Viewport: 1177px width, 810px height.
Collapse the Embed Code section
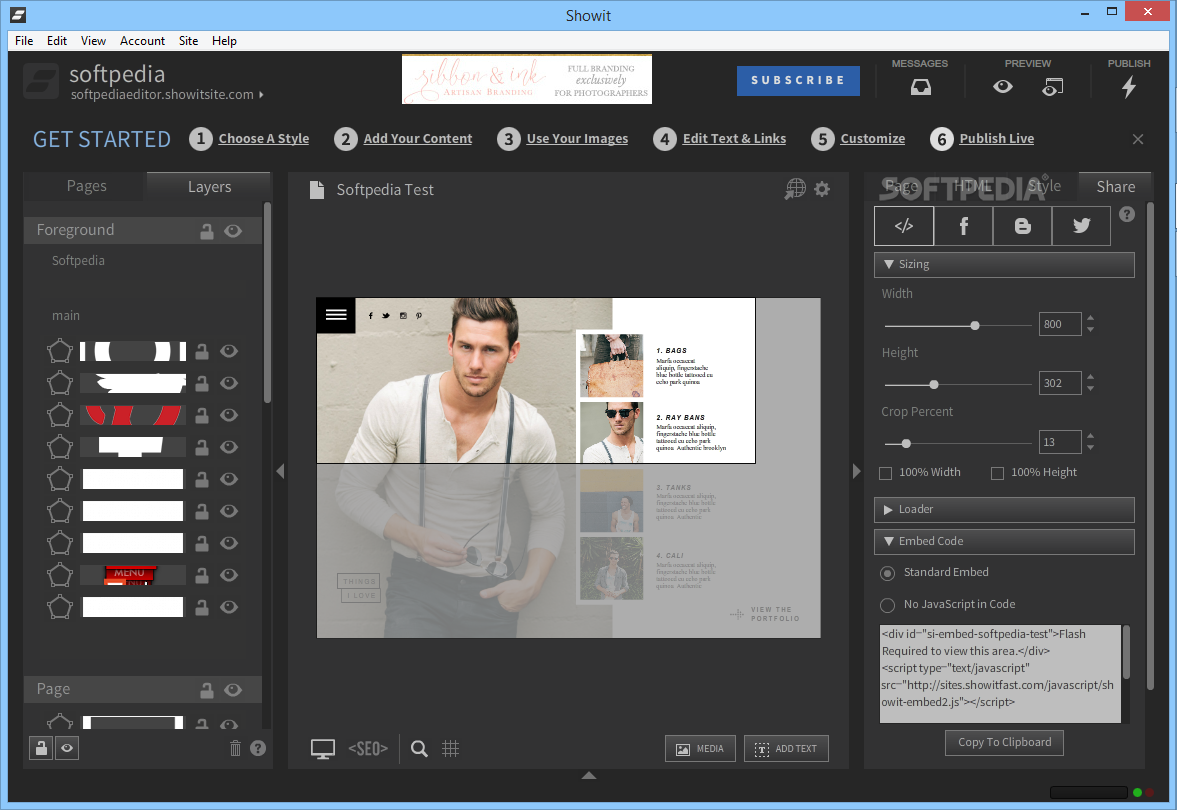[x=1004, y=541]
